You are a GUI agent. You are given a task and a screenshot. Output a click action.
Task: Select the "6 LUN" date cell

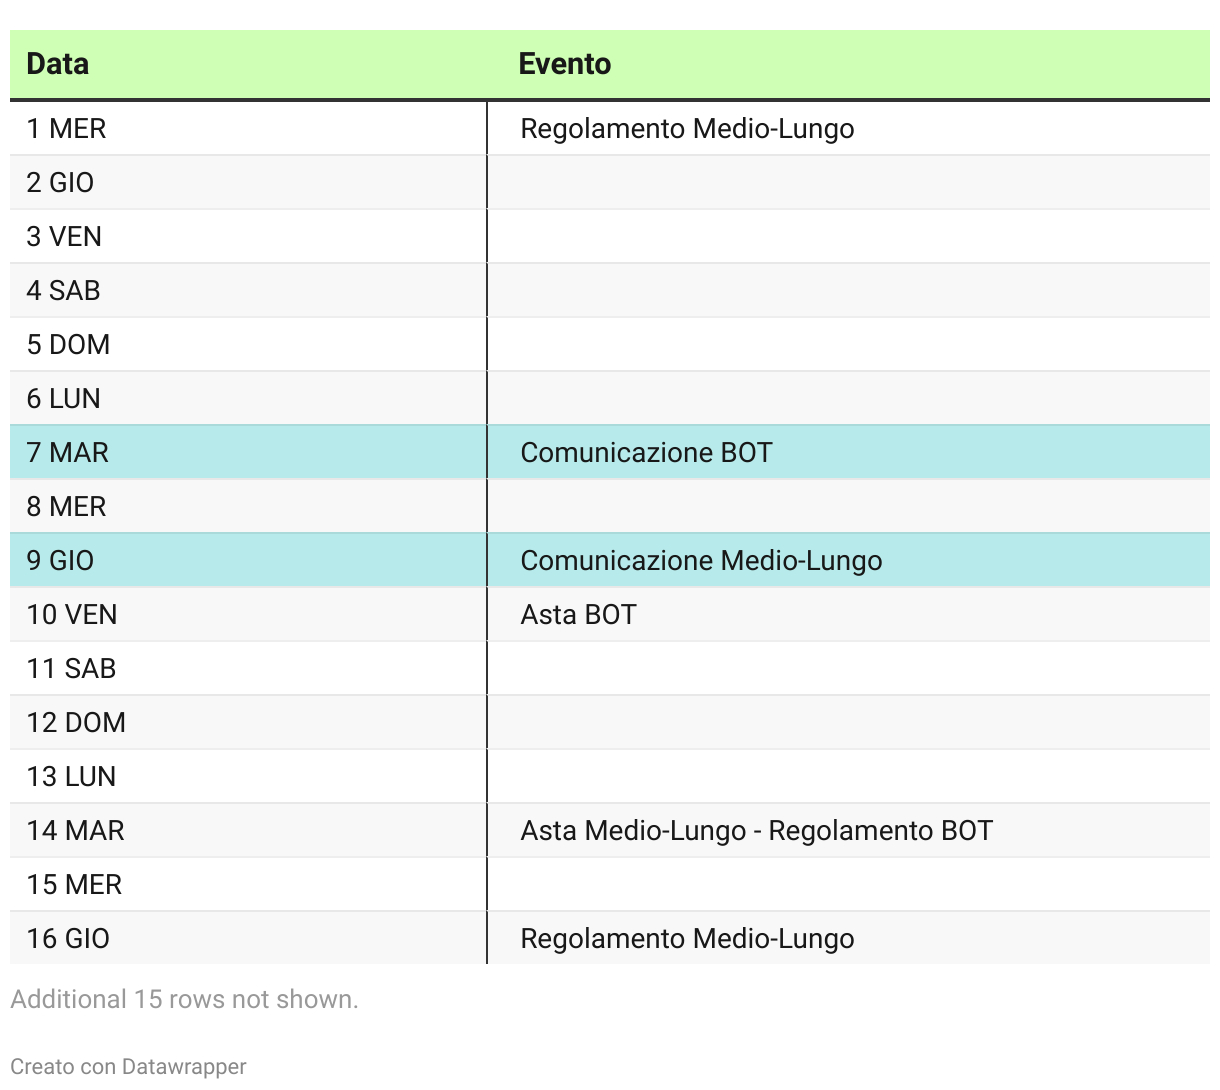(64, 399)
